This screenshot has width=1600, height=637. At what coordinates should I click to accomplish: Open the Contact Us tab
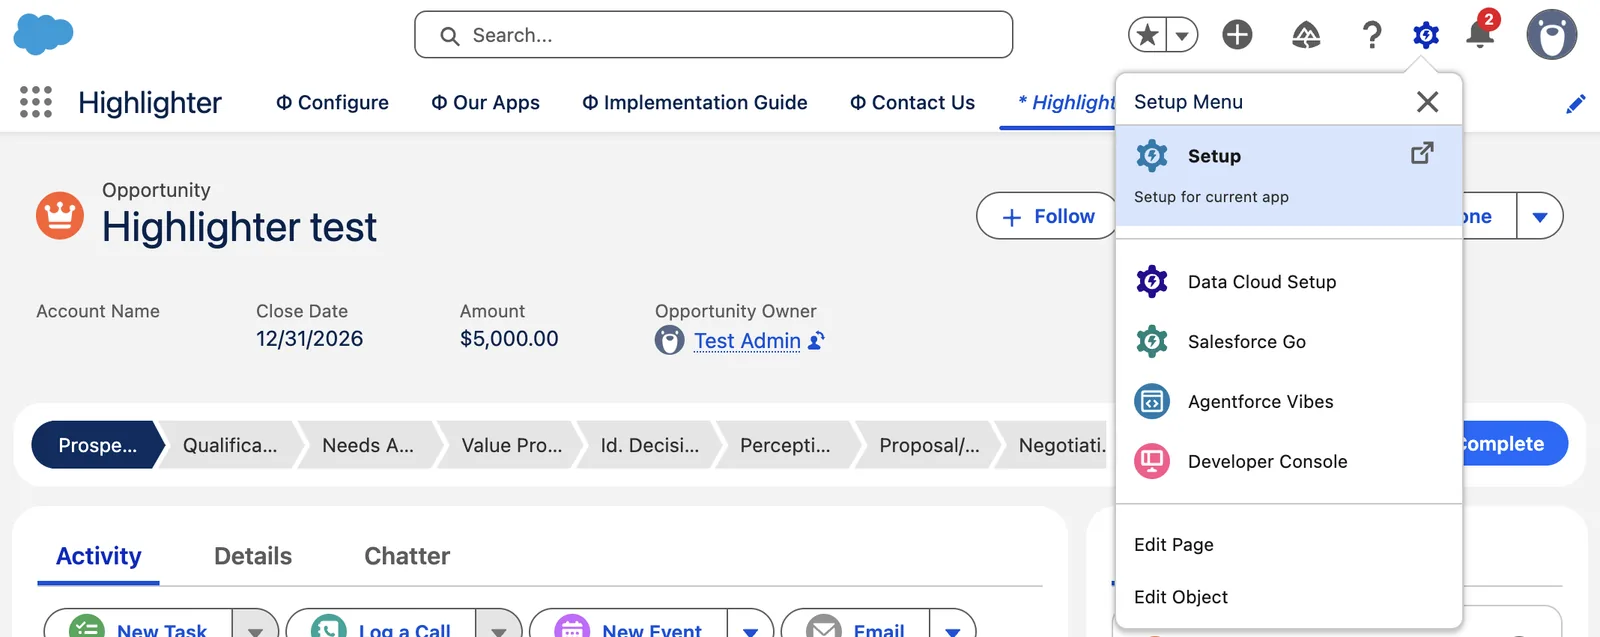coord(912,103)
